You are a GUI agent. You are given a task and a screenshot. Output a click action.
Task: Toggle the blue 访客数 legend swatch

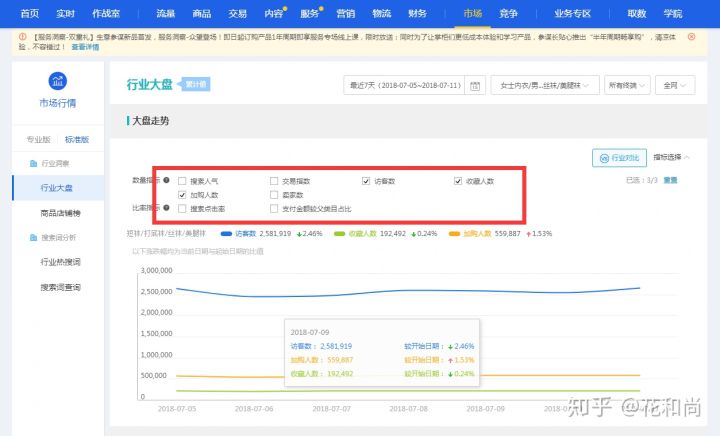225,232
